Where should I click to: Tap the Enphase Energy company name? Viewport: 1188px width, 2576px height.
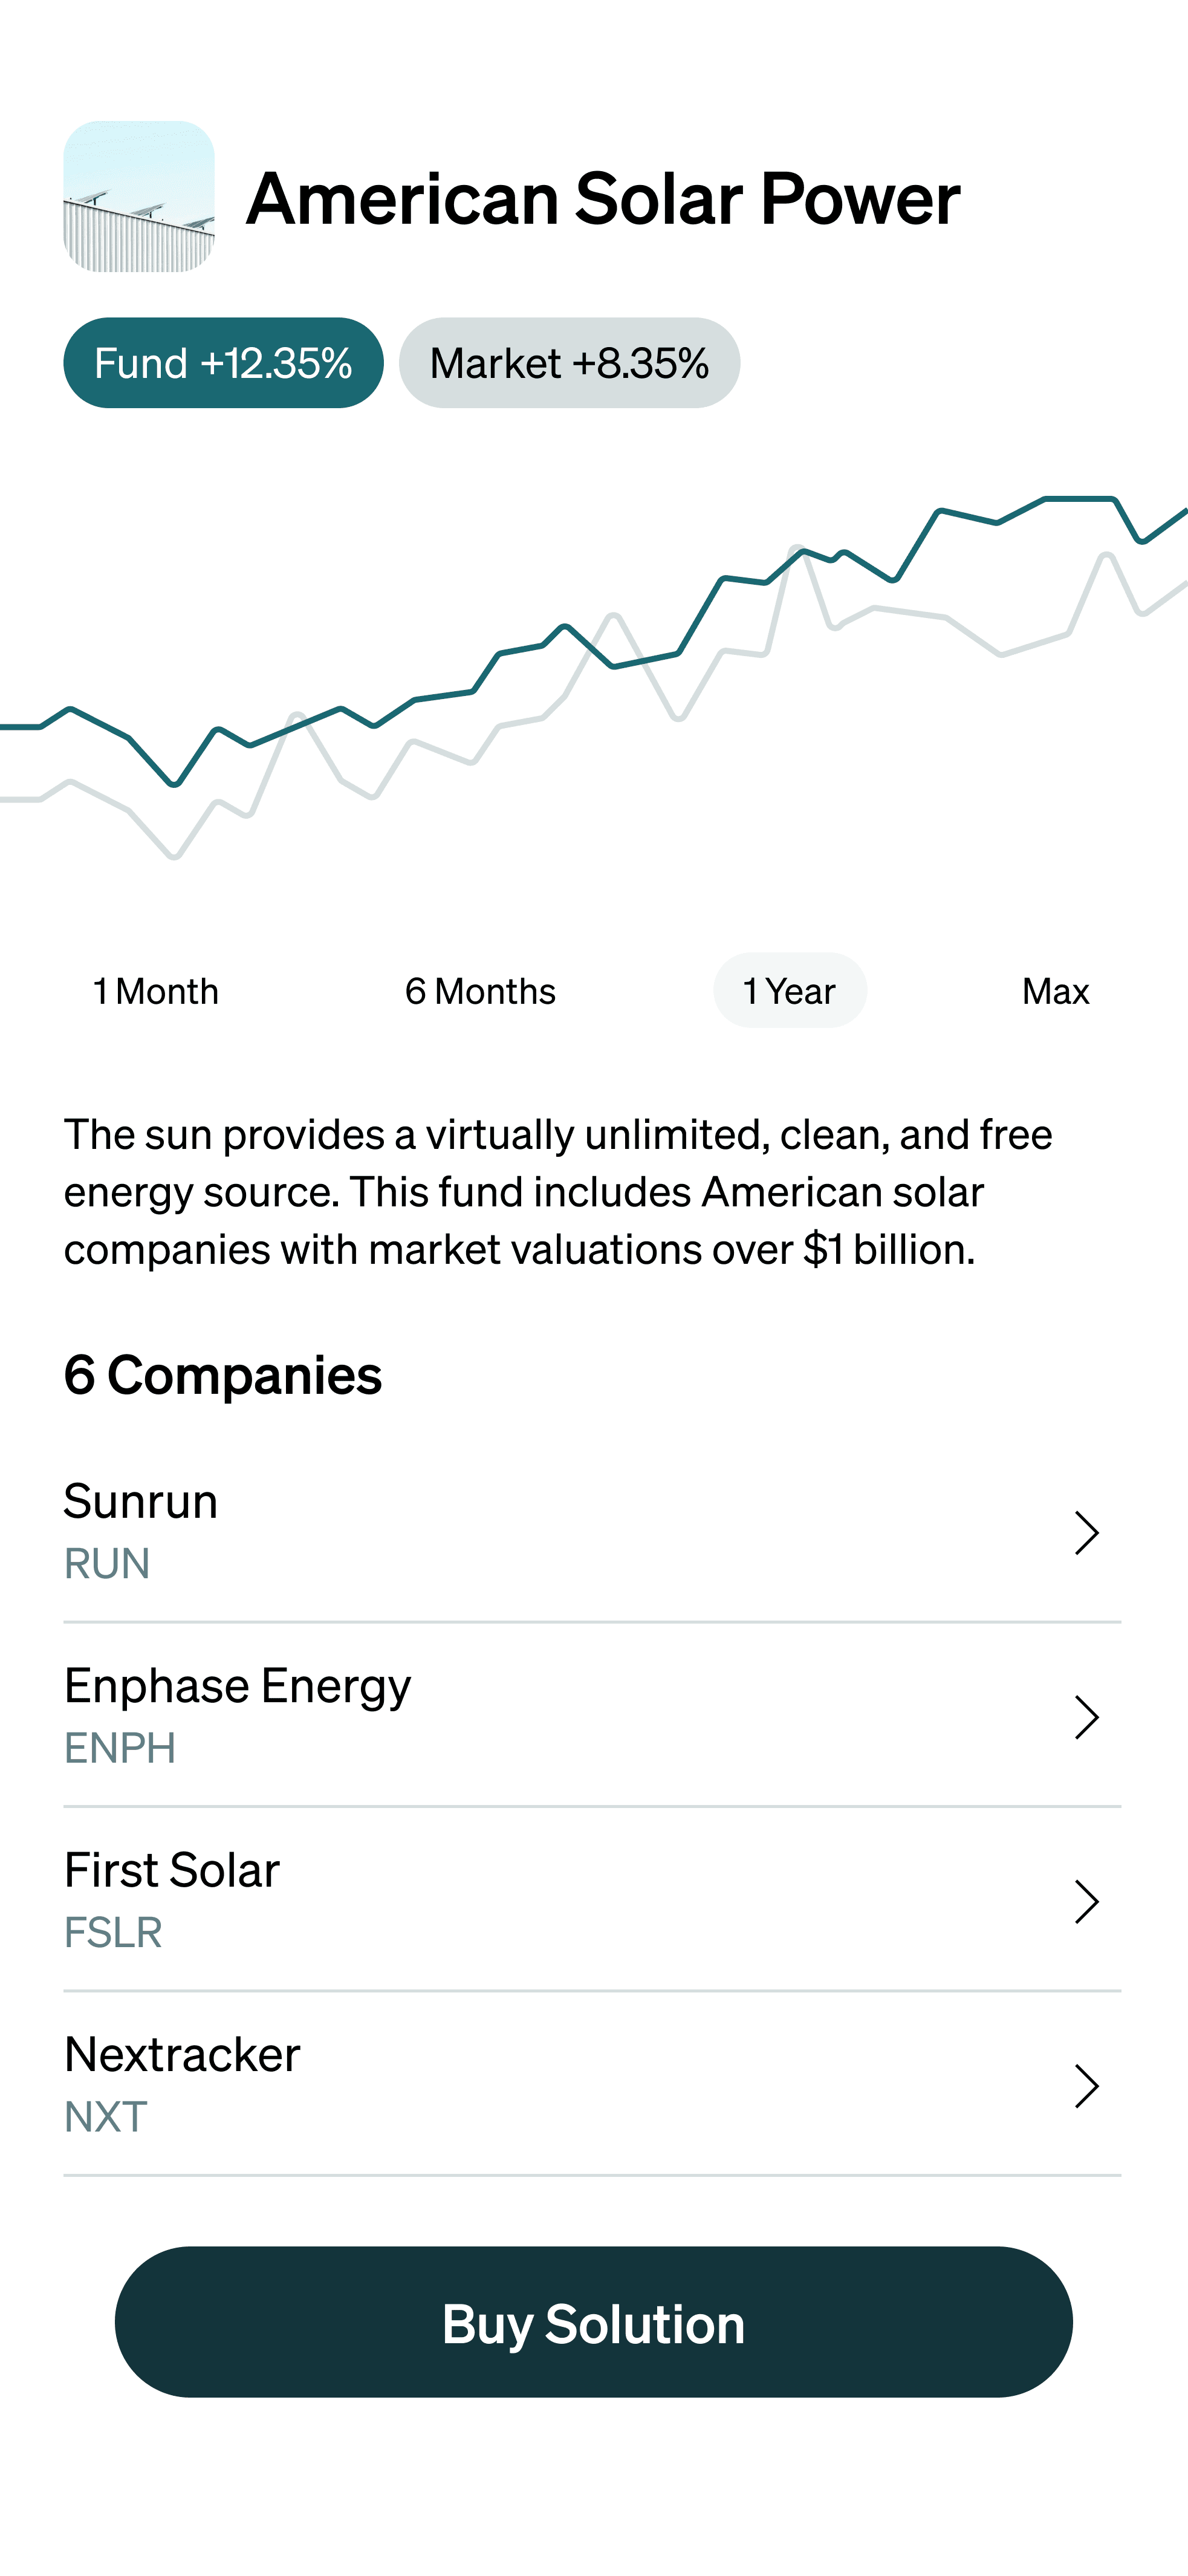pyautogui.click(x=238, y=1686)
